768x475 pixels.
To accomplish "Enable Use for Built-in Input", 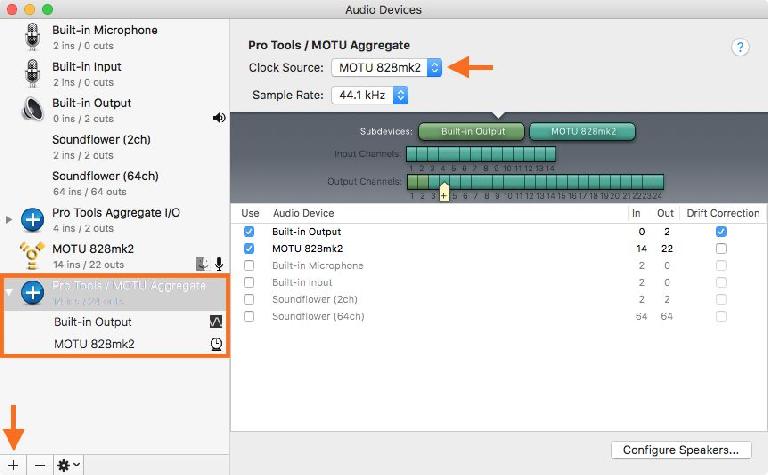I will [249, 283].
